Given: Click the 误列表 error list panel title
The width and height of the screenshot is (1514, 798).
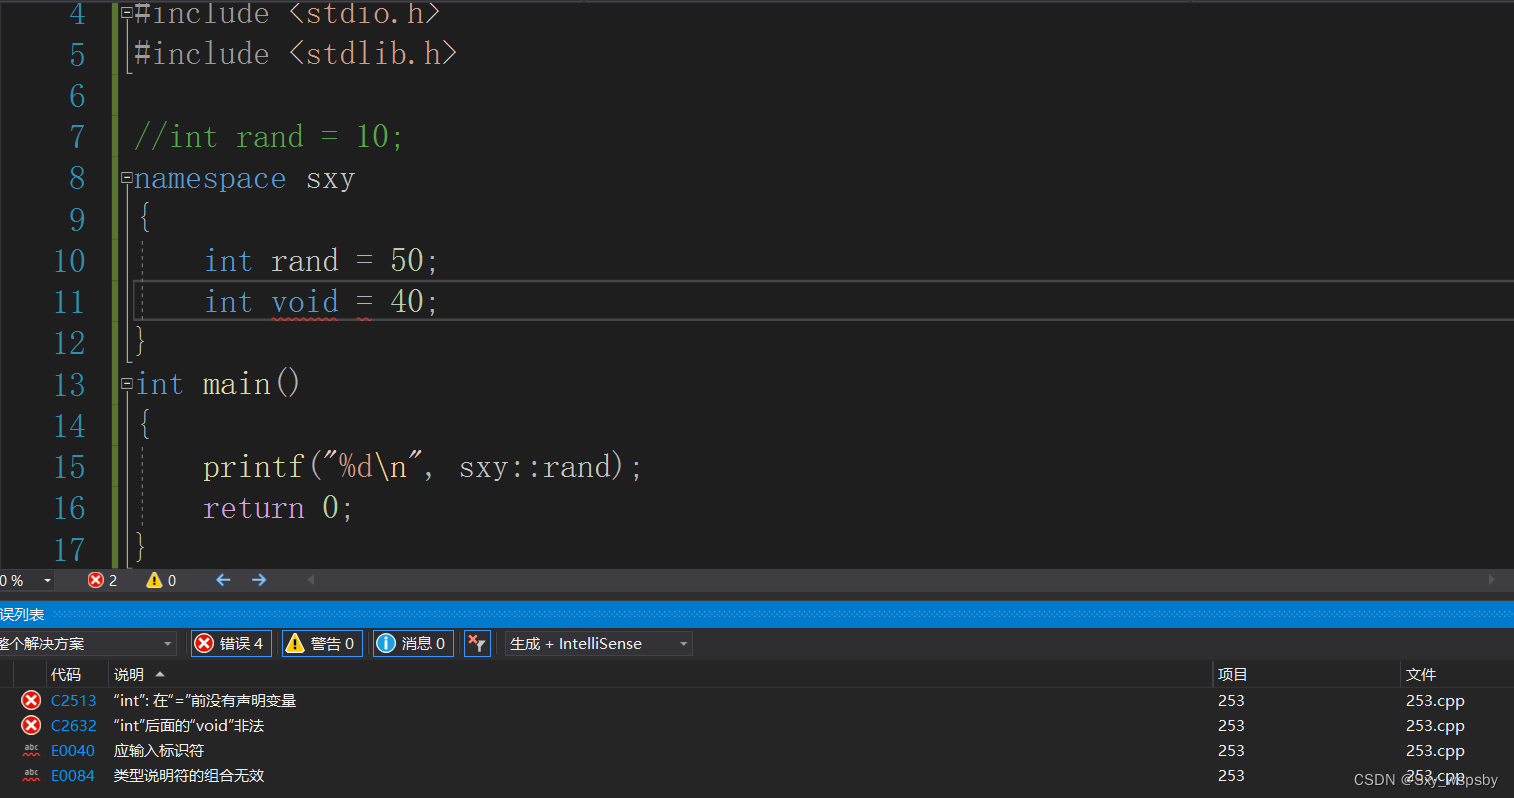Looking at the screenshot, I should (x=22, y=614).
